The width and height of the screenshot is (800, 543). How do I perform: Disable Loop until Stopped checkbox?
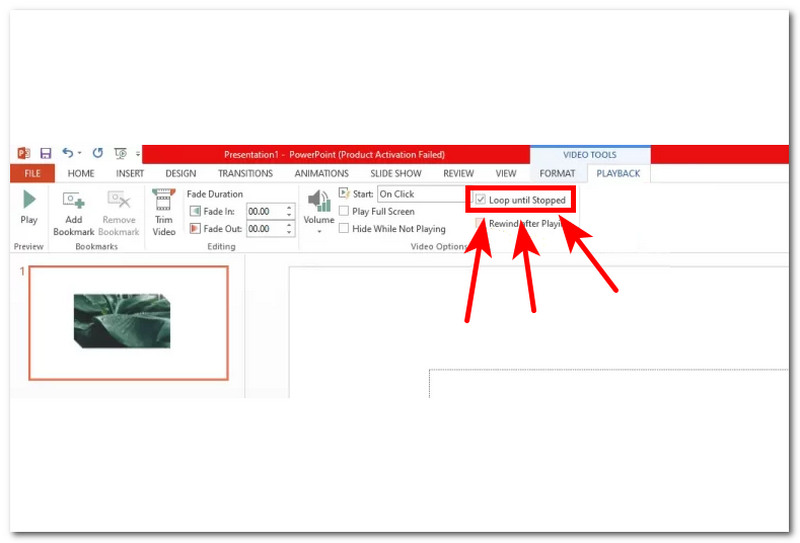click(x=481, y=200)
